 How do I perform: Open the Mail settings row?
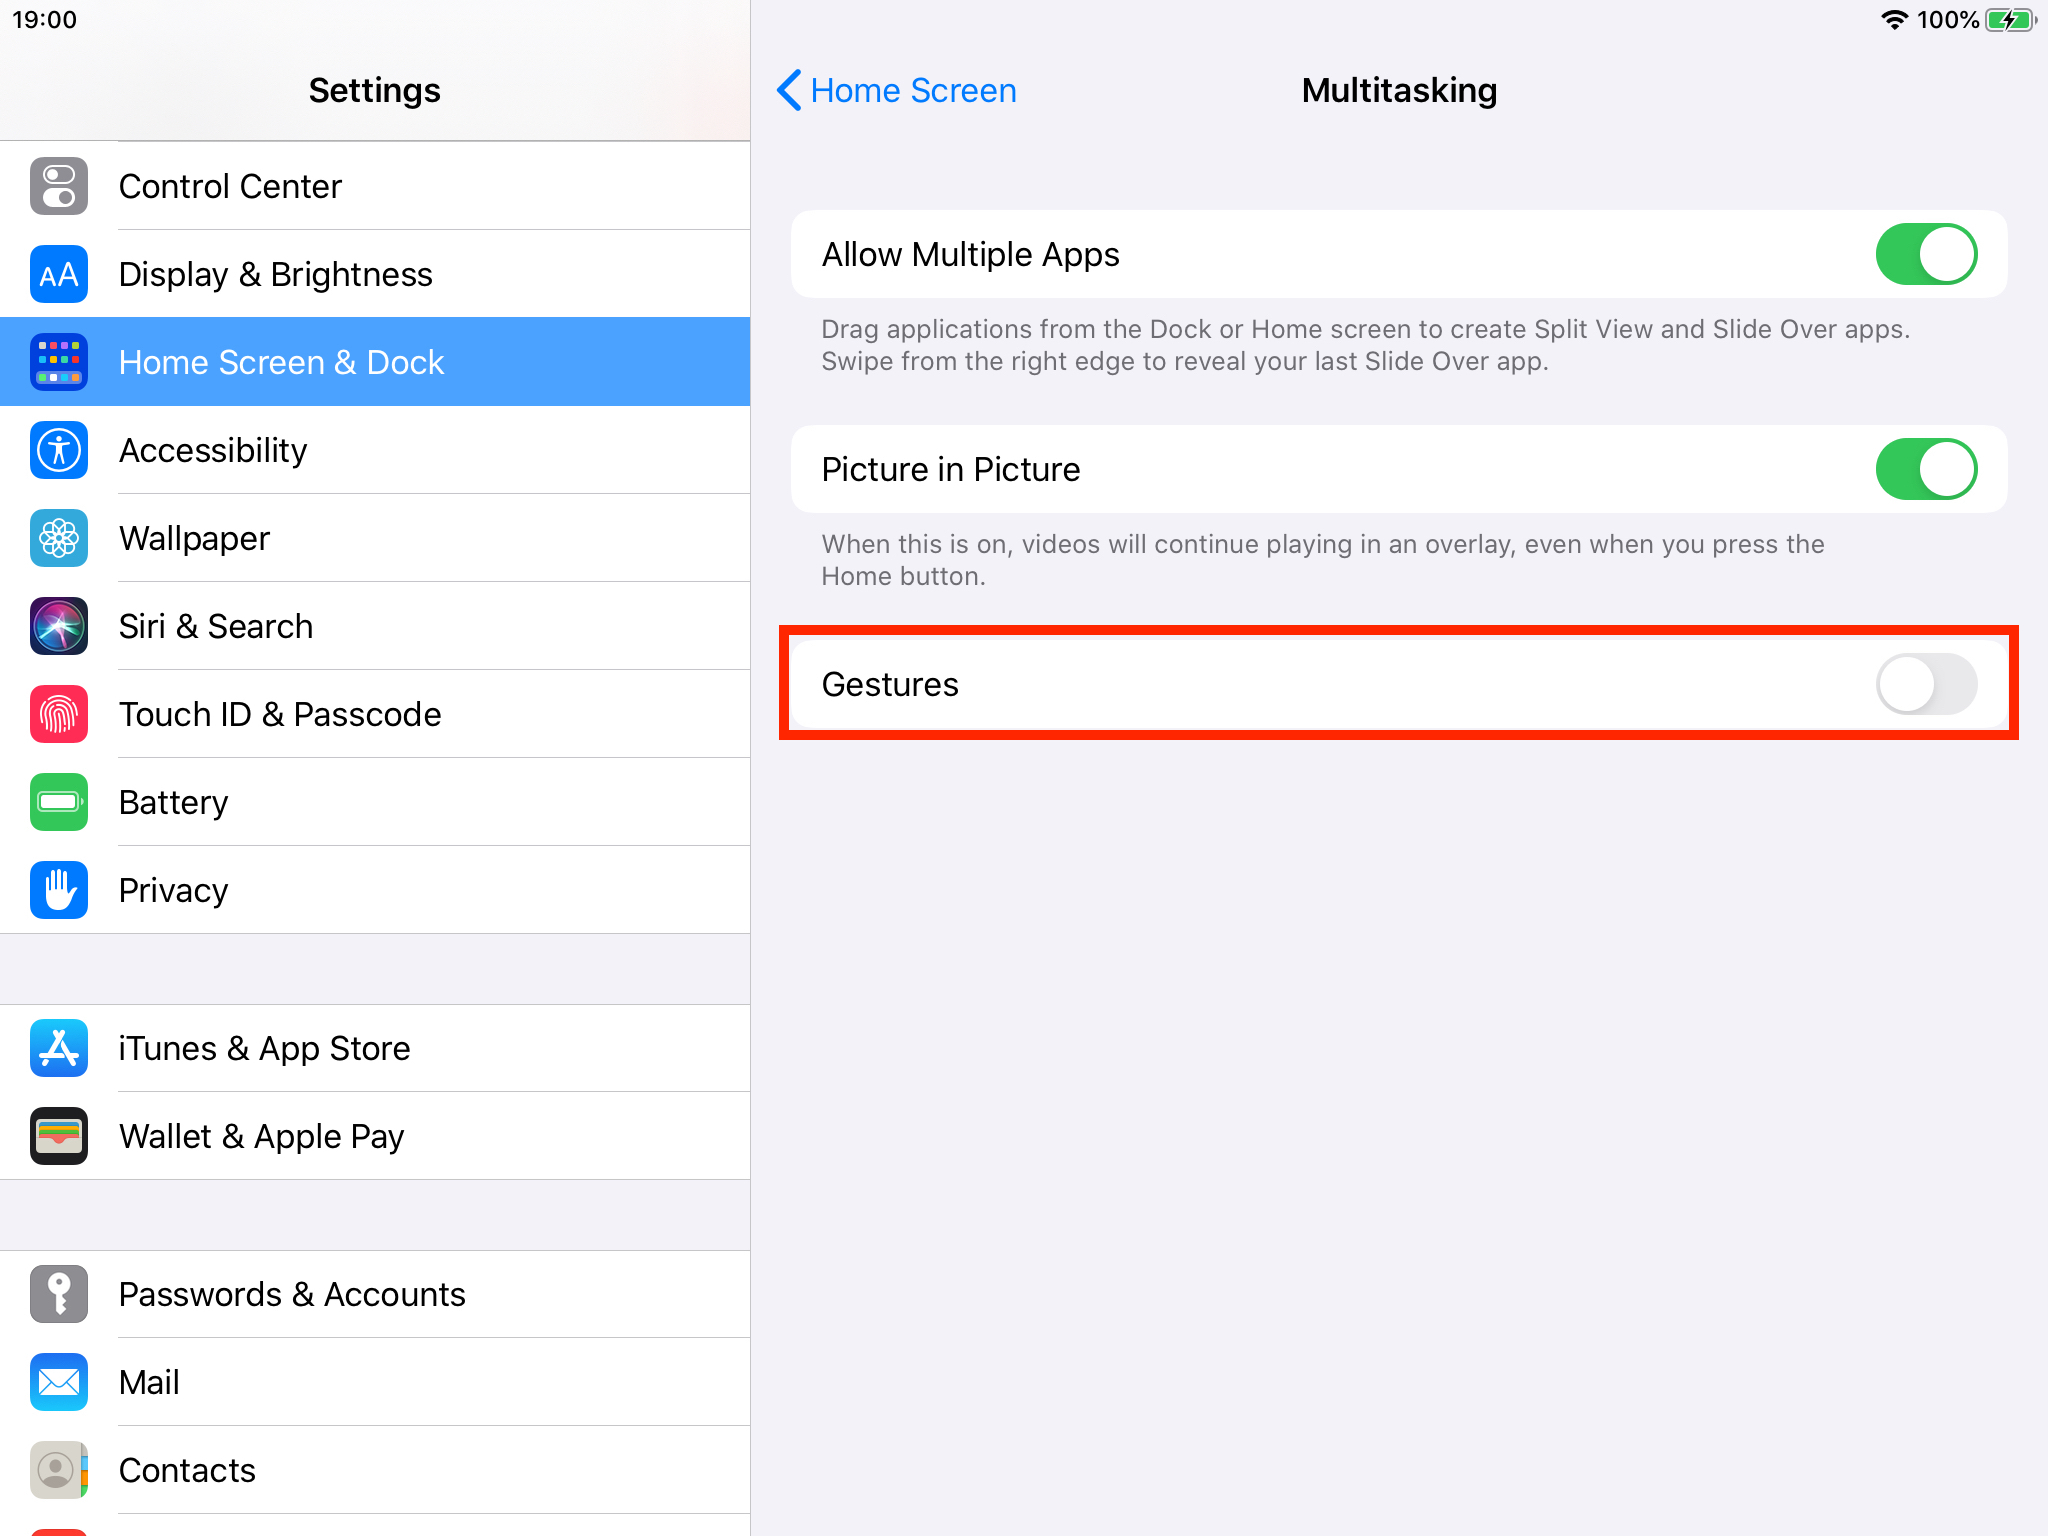tap(375, 1382)
